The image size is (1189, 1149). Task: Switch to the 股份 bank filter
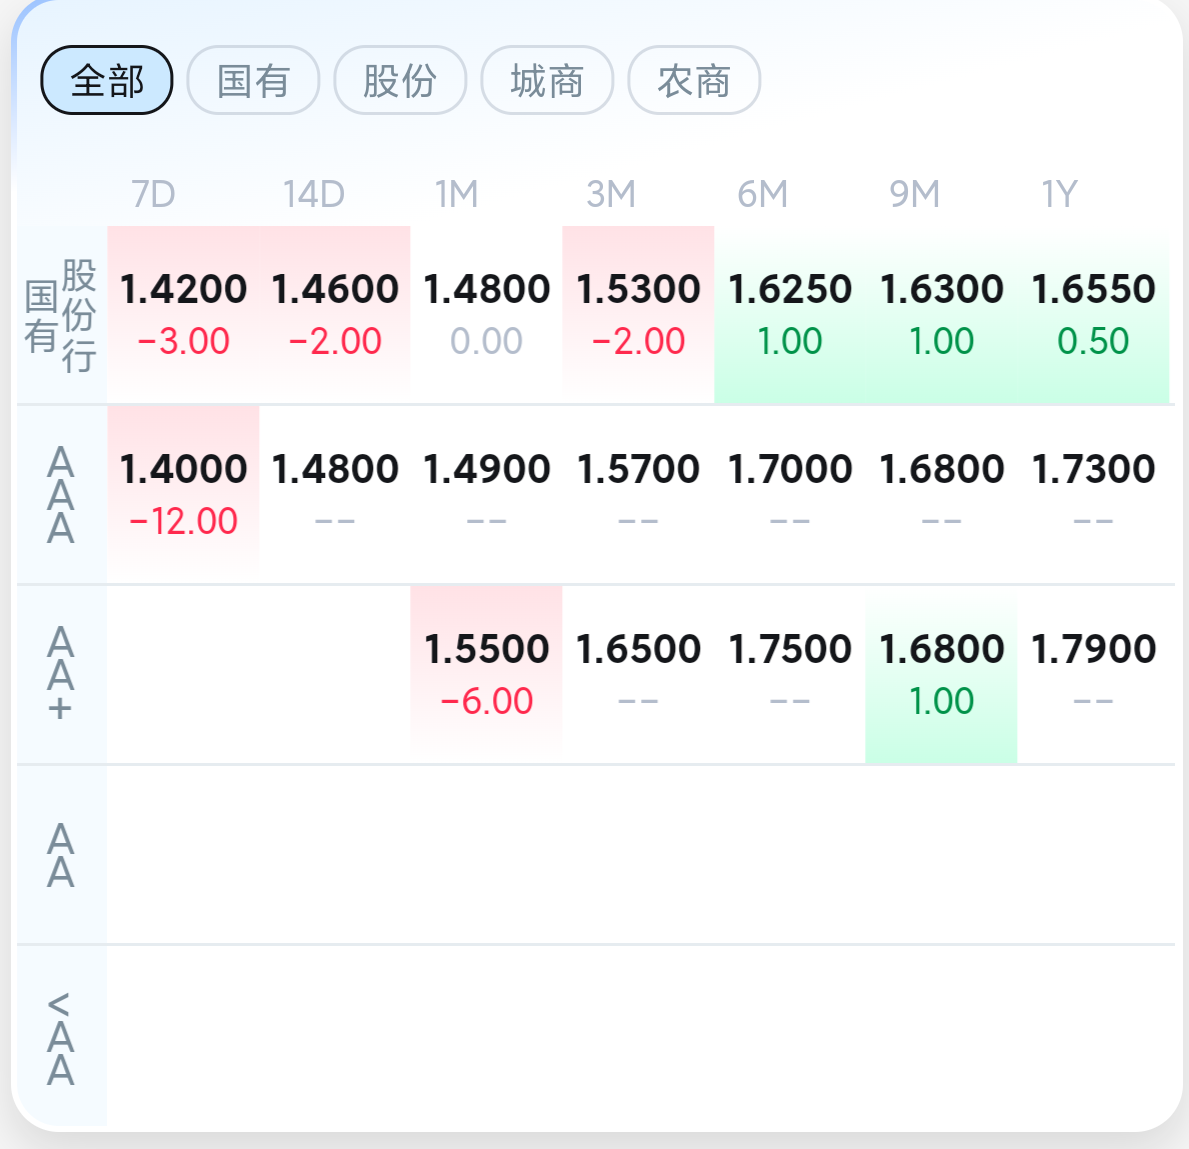pyautogui.click(x=400, y=80)
